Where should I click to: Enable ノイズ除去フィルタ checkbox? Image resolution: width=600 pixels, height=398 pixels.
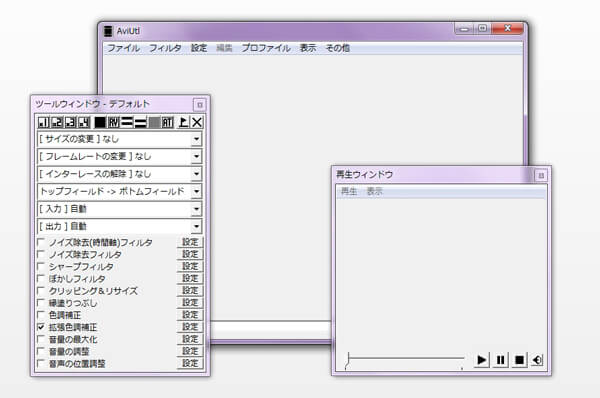click(x=41, y=254)
